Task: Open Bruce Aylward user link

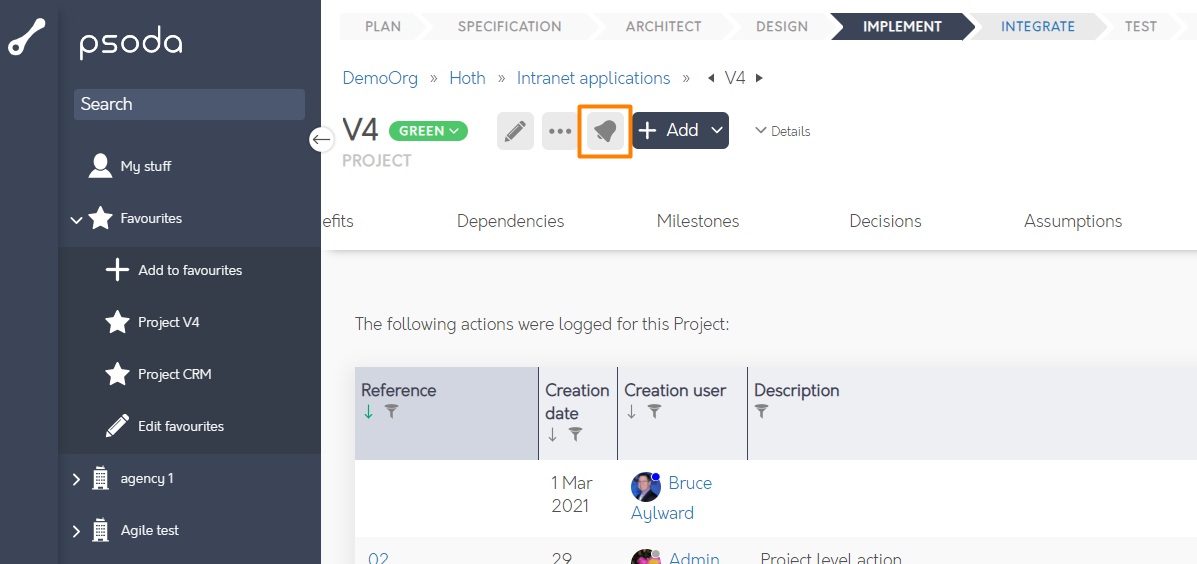Action: point(671,498)
